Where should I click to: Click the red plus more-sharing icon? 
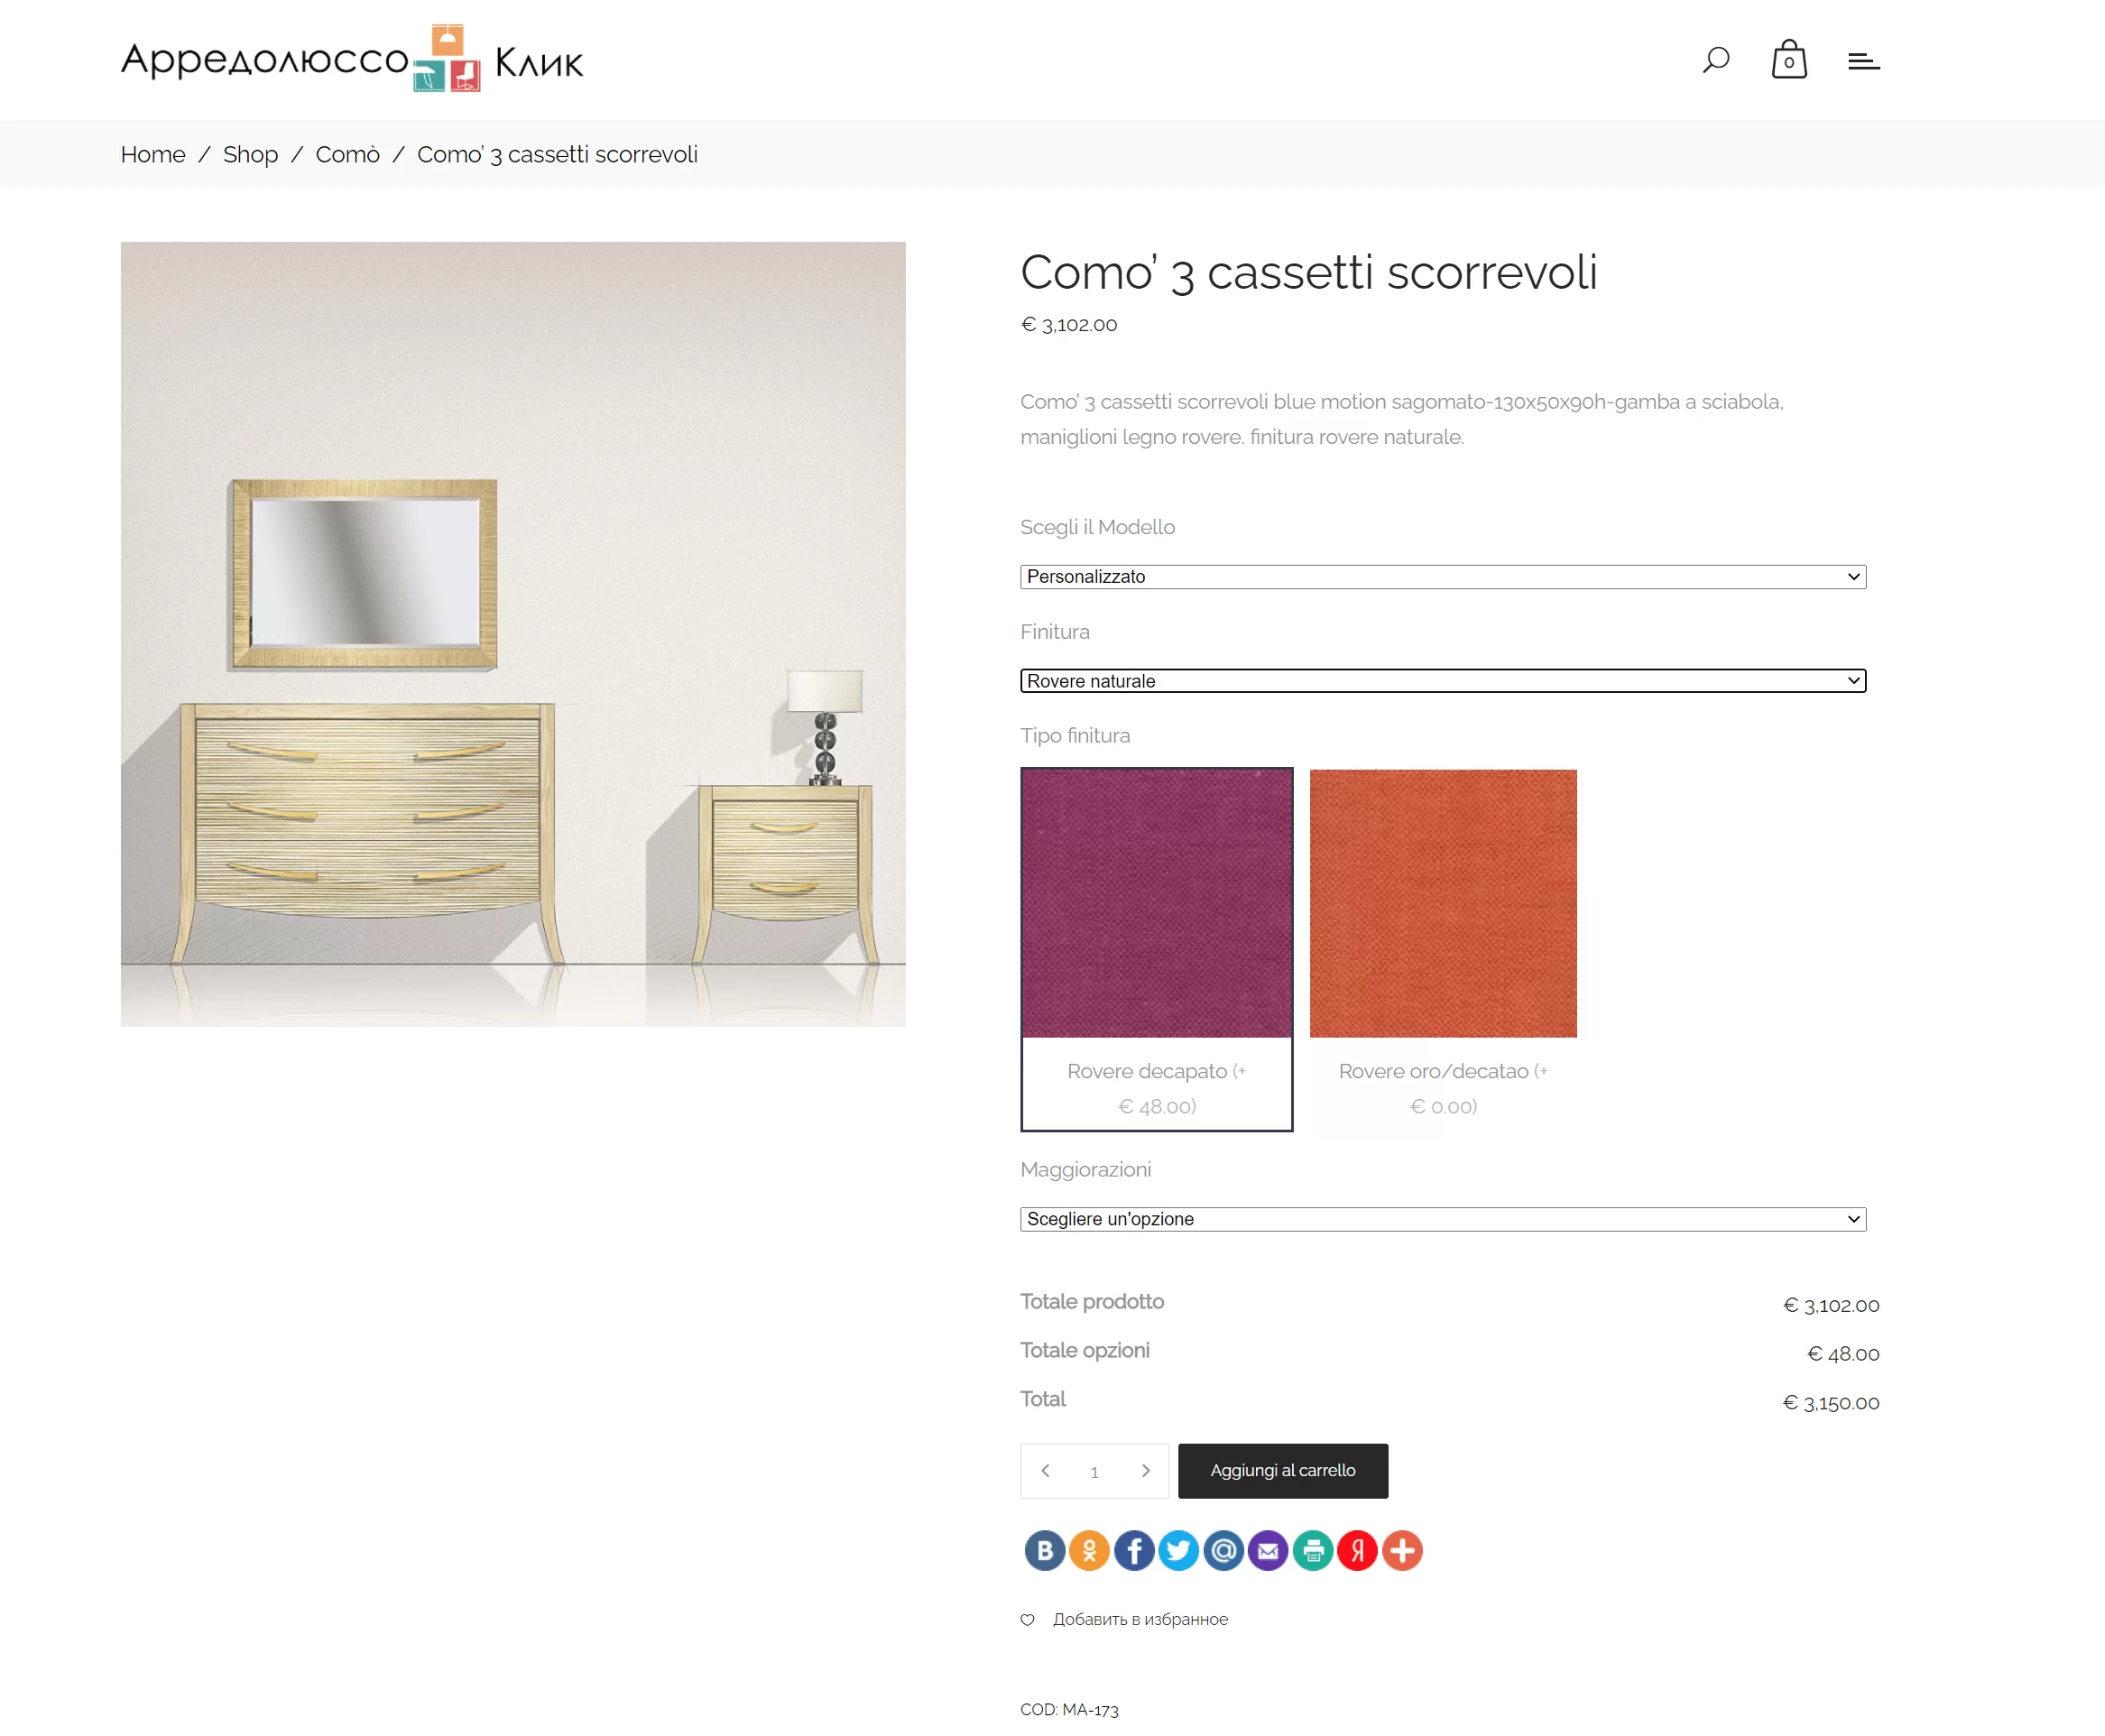click(1402, 1550)
